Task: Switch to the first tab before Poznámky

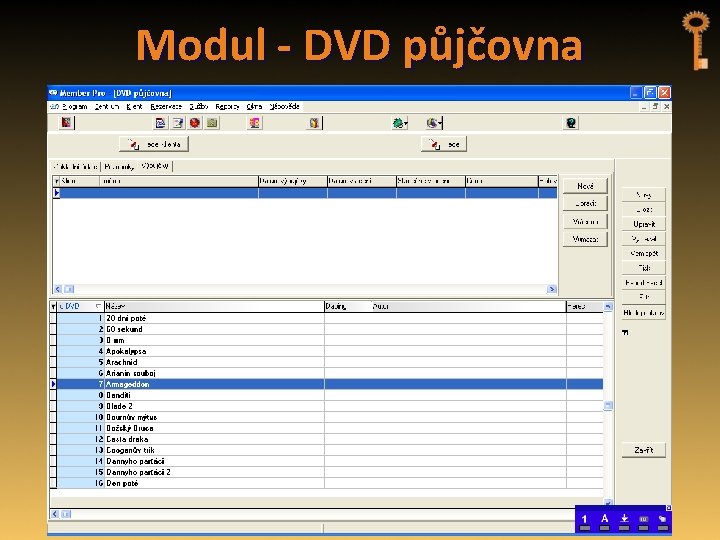Action: coord(75,167)
